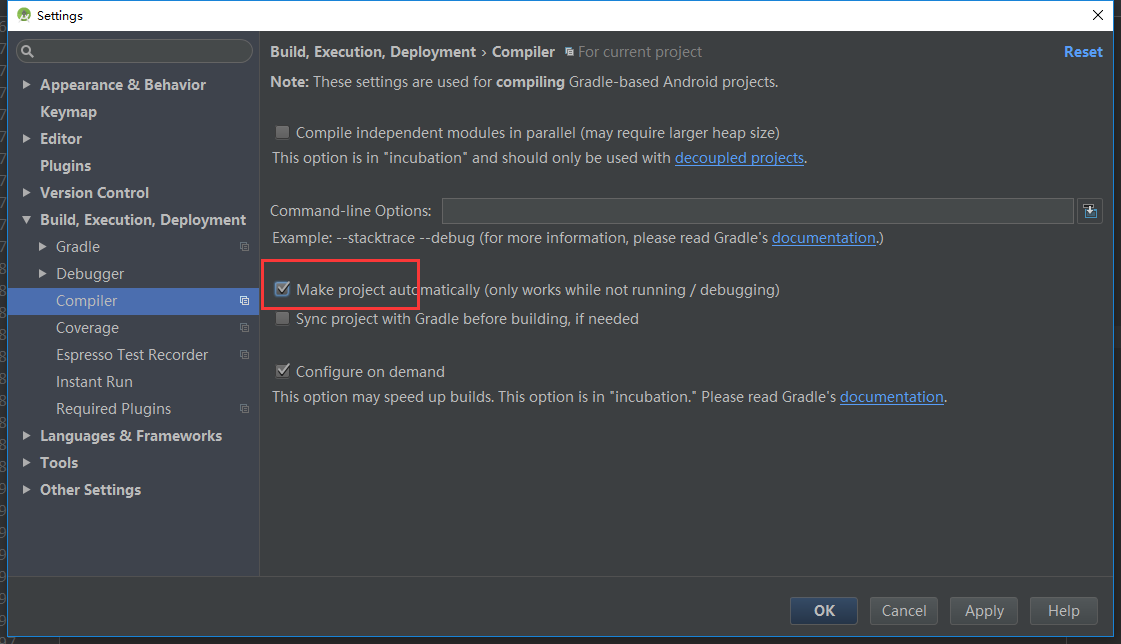
Task: Expand the Debugger subsection arrow
Action: tap(42, 274)
